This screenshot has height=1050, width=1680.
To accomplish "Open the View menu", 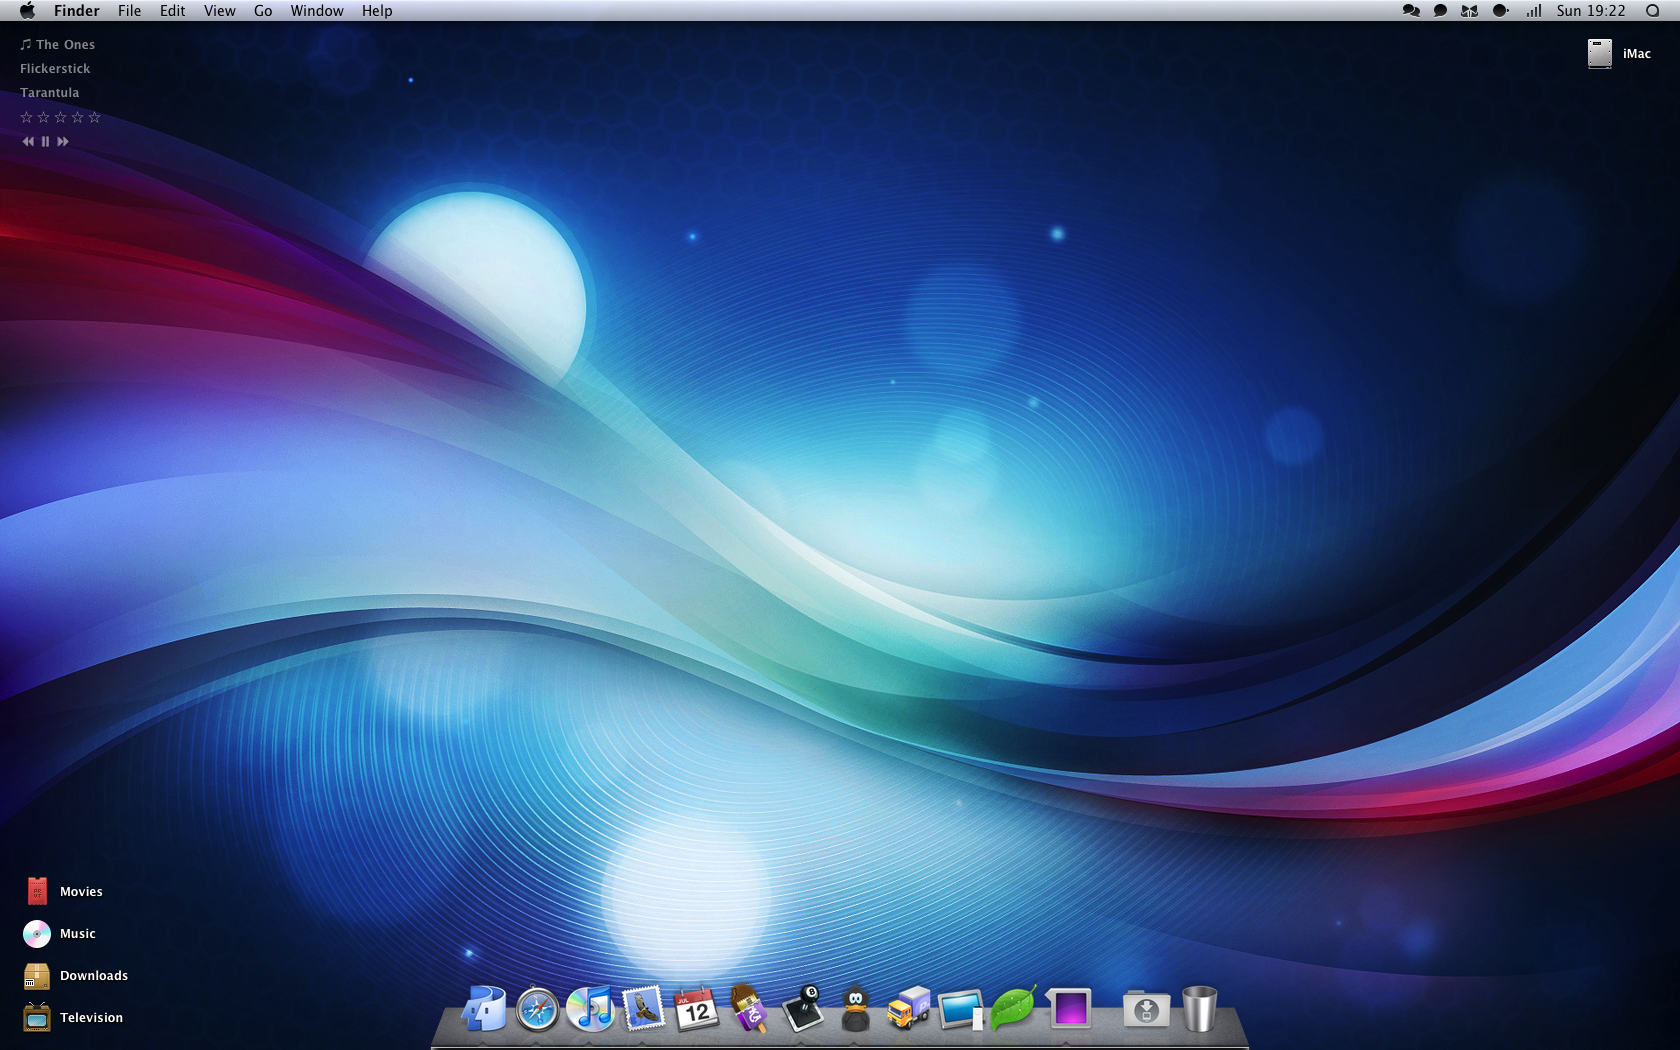I will (x=219, y=11).
